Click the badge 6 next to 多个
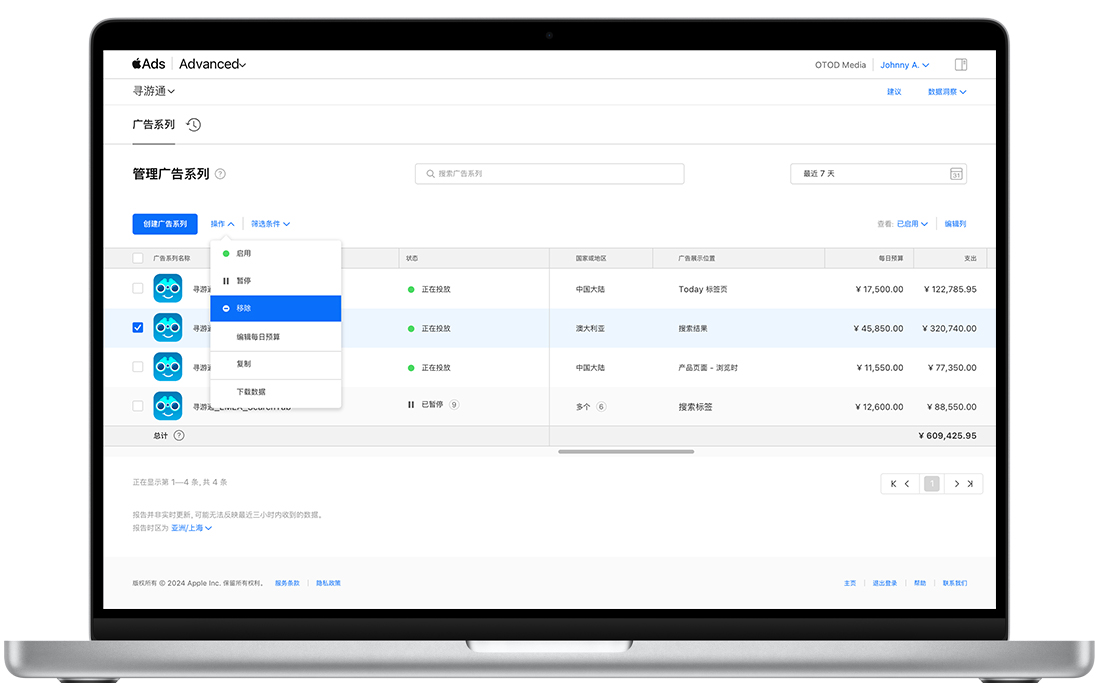1100x700 pixels. (x=601, y=407)
